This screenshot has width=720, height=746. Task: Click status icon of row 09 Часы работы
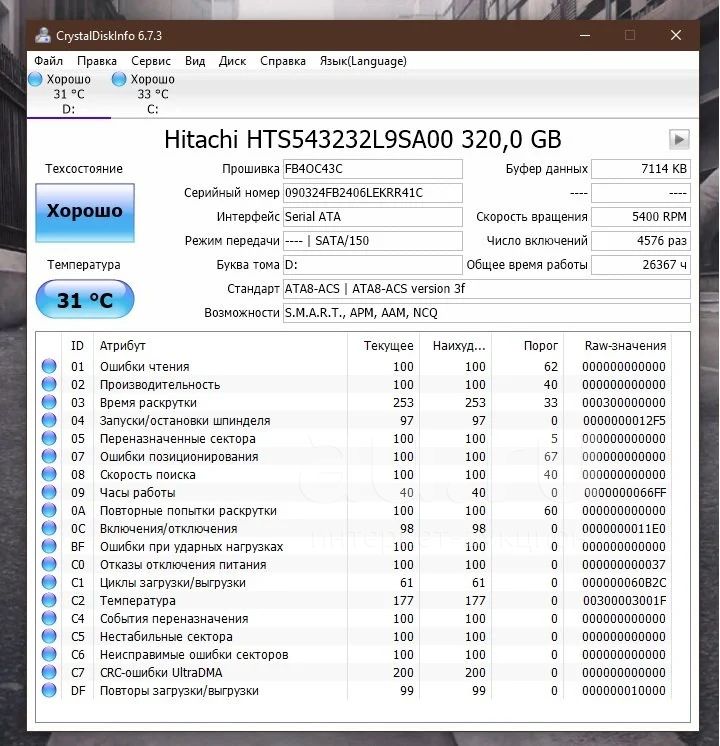pos(49,492)
